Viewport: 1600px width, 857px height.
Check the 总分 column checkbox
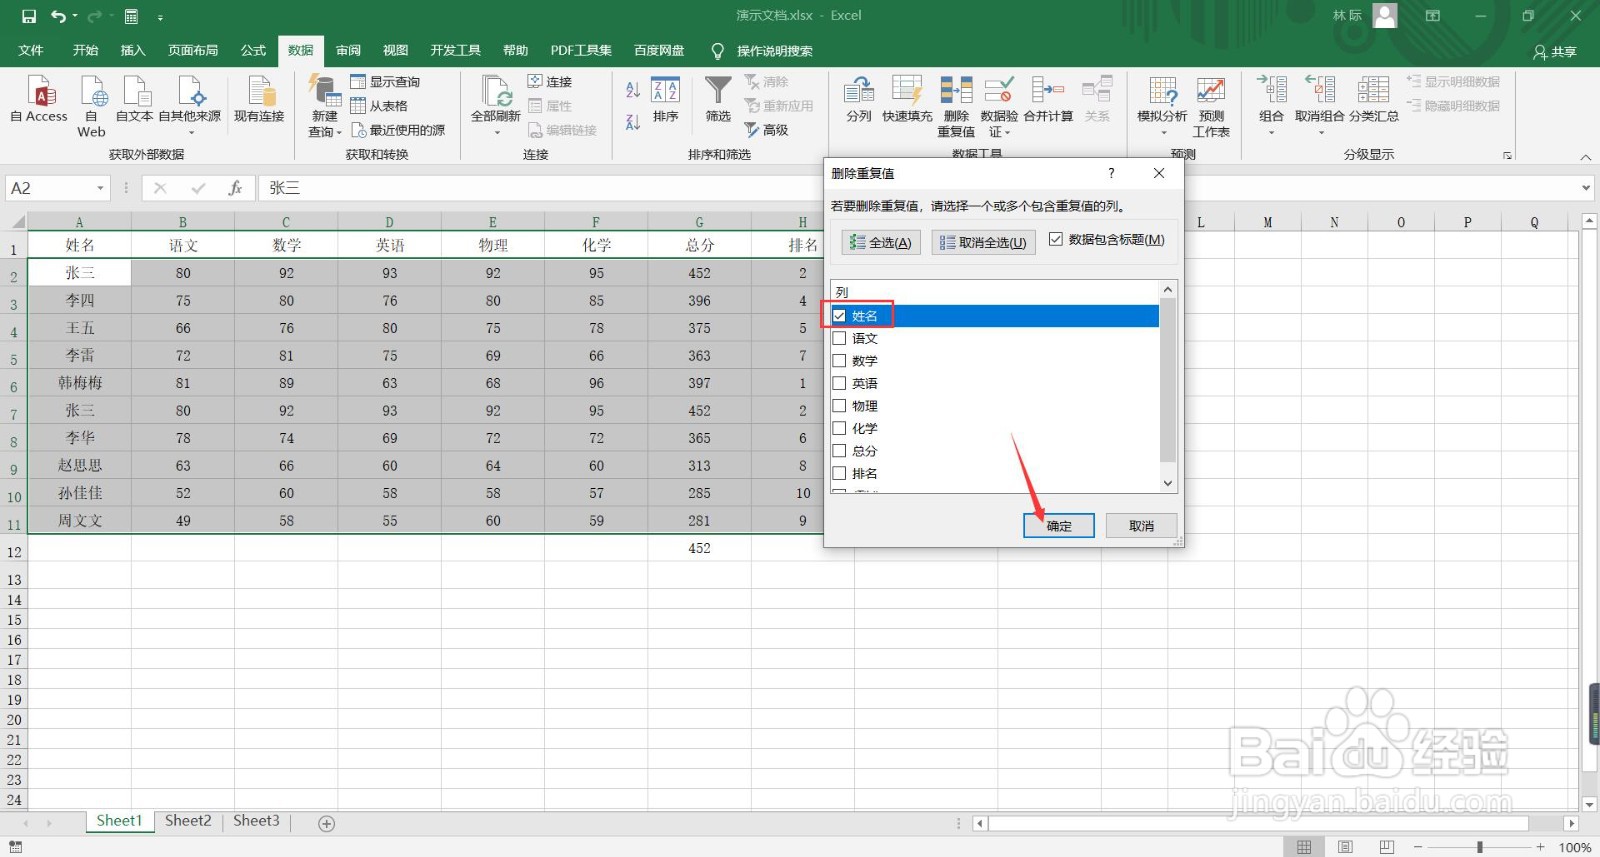[839, 451]
